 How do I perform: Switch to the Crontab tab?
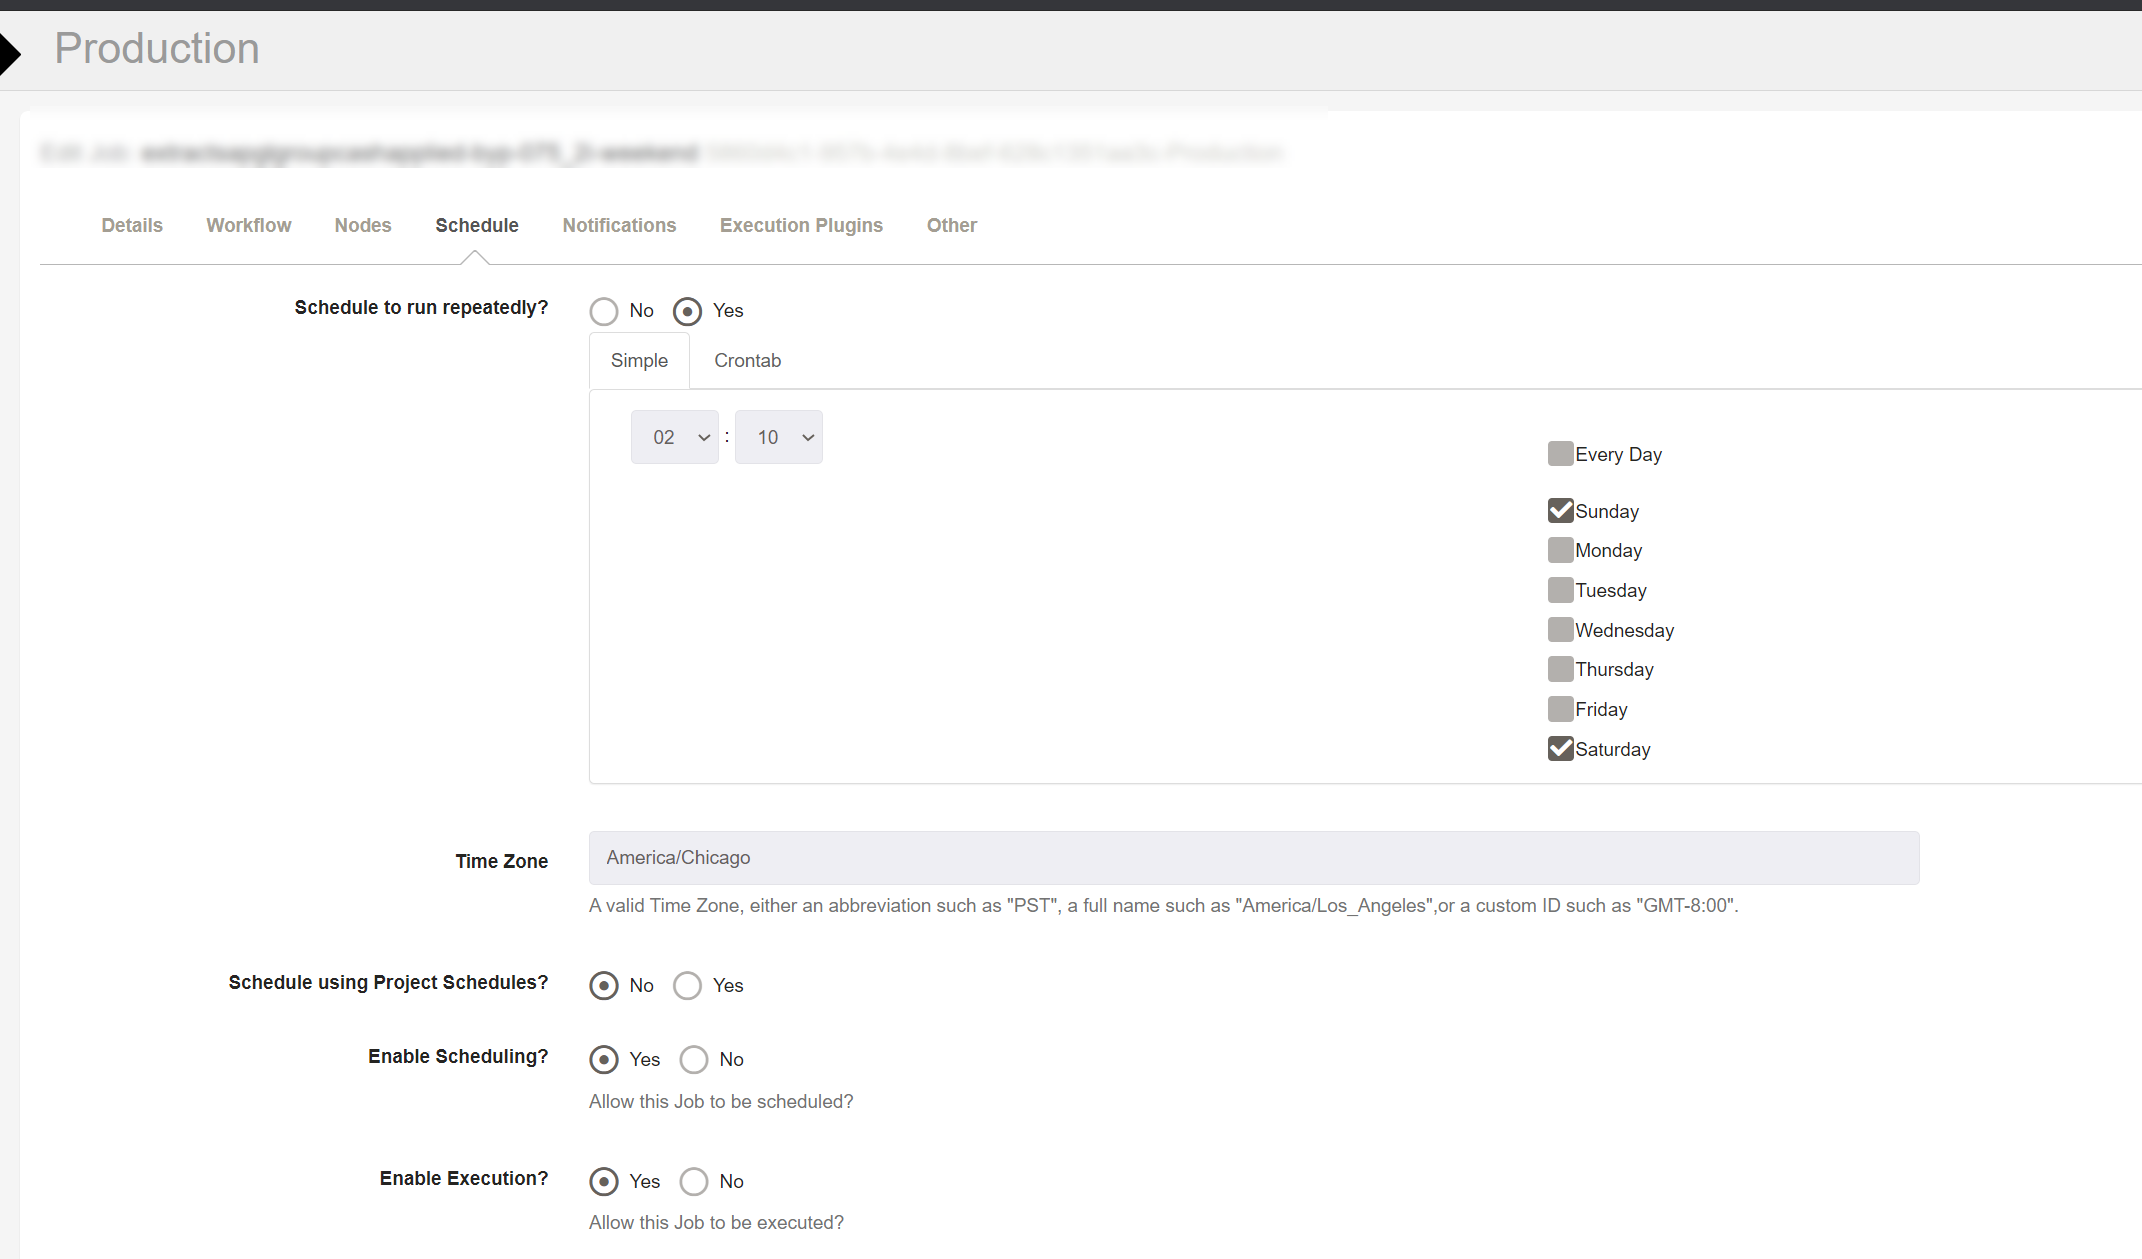[747, 360]
